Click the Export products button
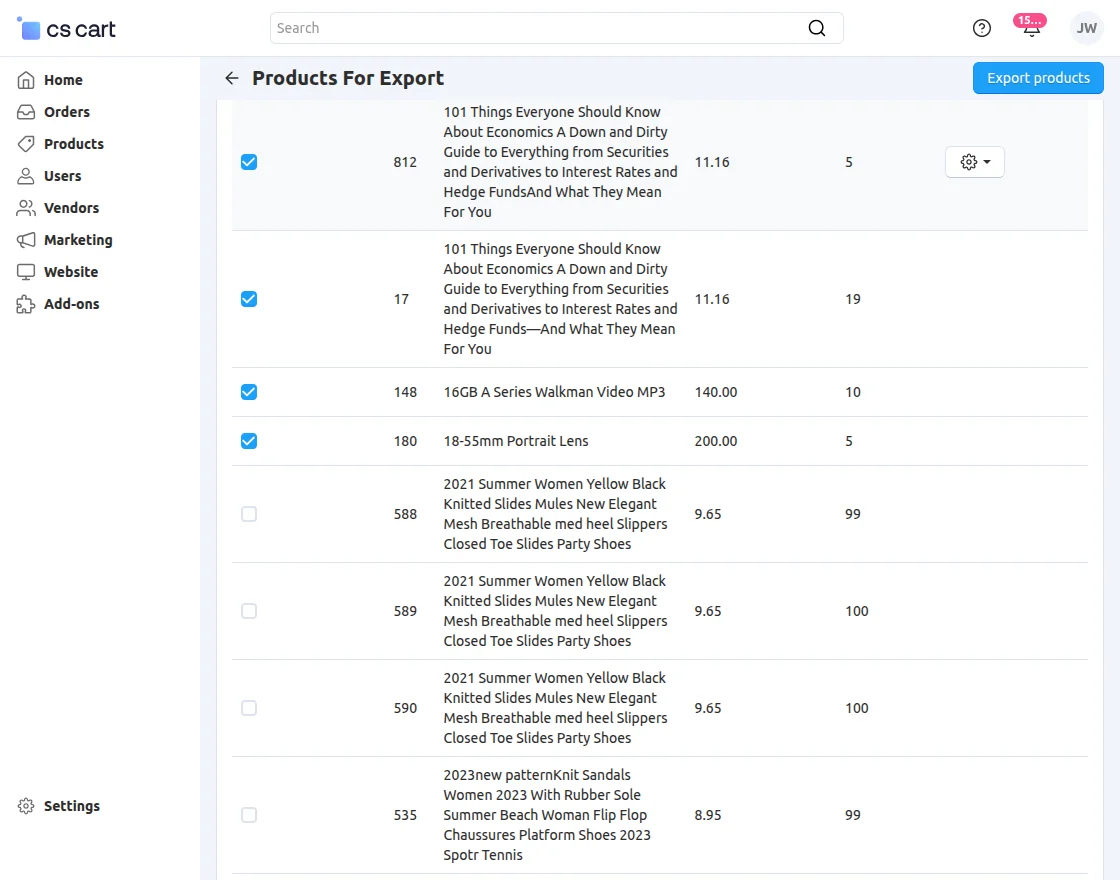1120x880 pixels. (x=1038, y=77)
